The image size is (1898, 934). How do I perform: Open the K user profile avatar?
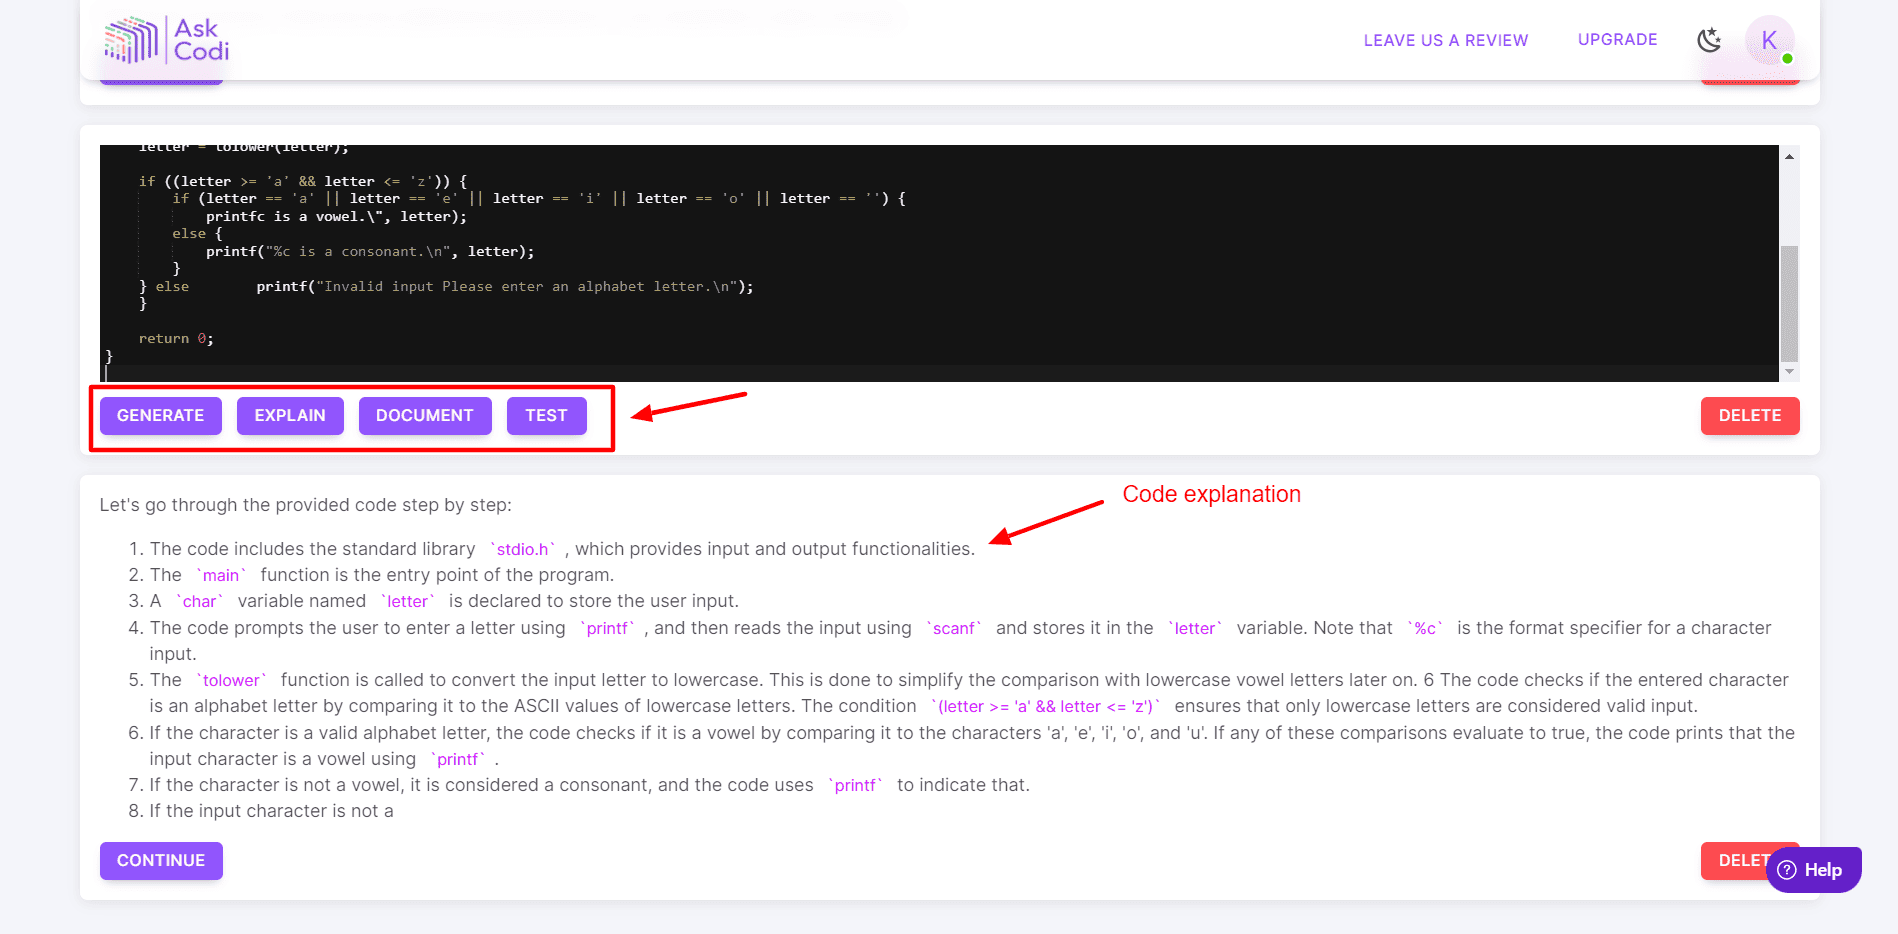coord(1769,40)
